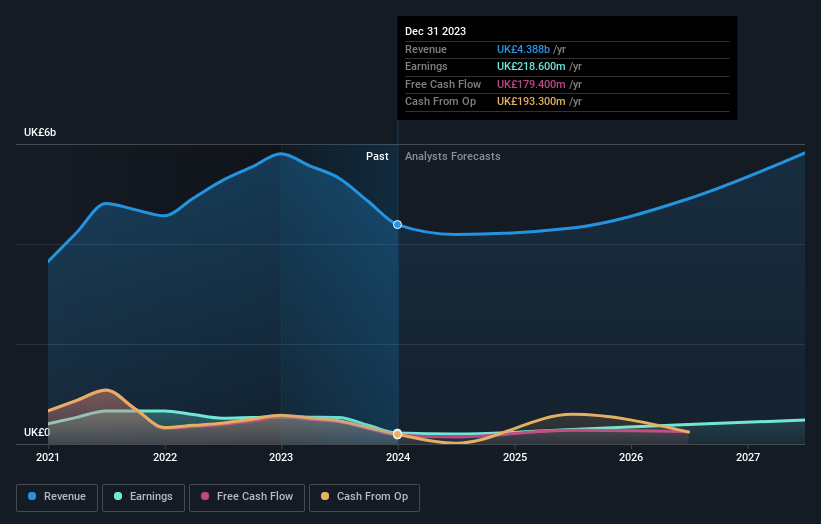Click the 2021 x-axis label

[x=48, y=458]
